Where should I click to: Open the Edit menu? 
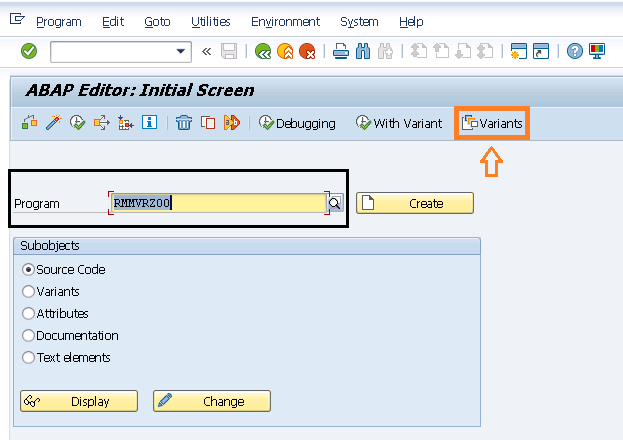pyautogui.click(x=113, y=21)
